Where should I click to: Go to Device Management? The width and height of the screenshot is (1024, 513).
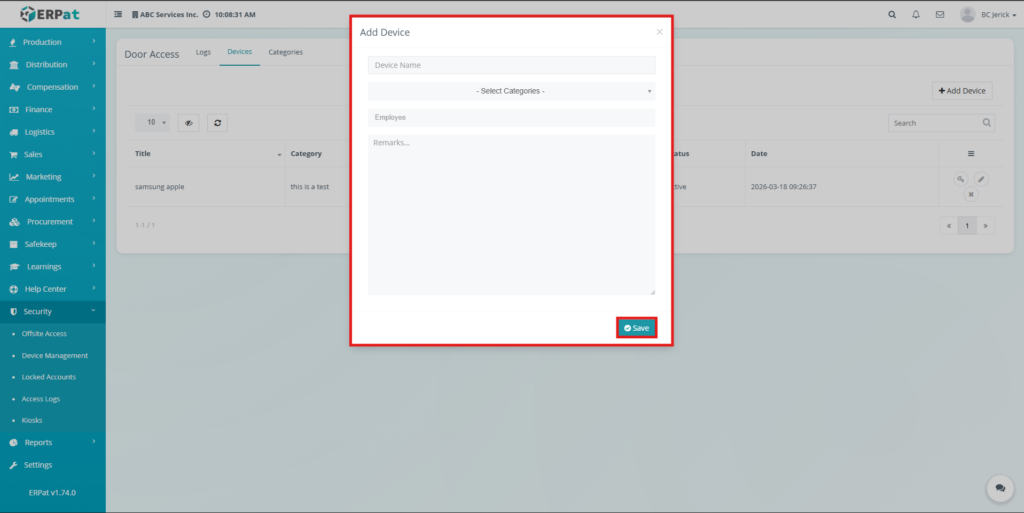54,356
